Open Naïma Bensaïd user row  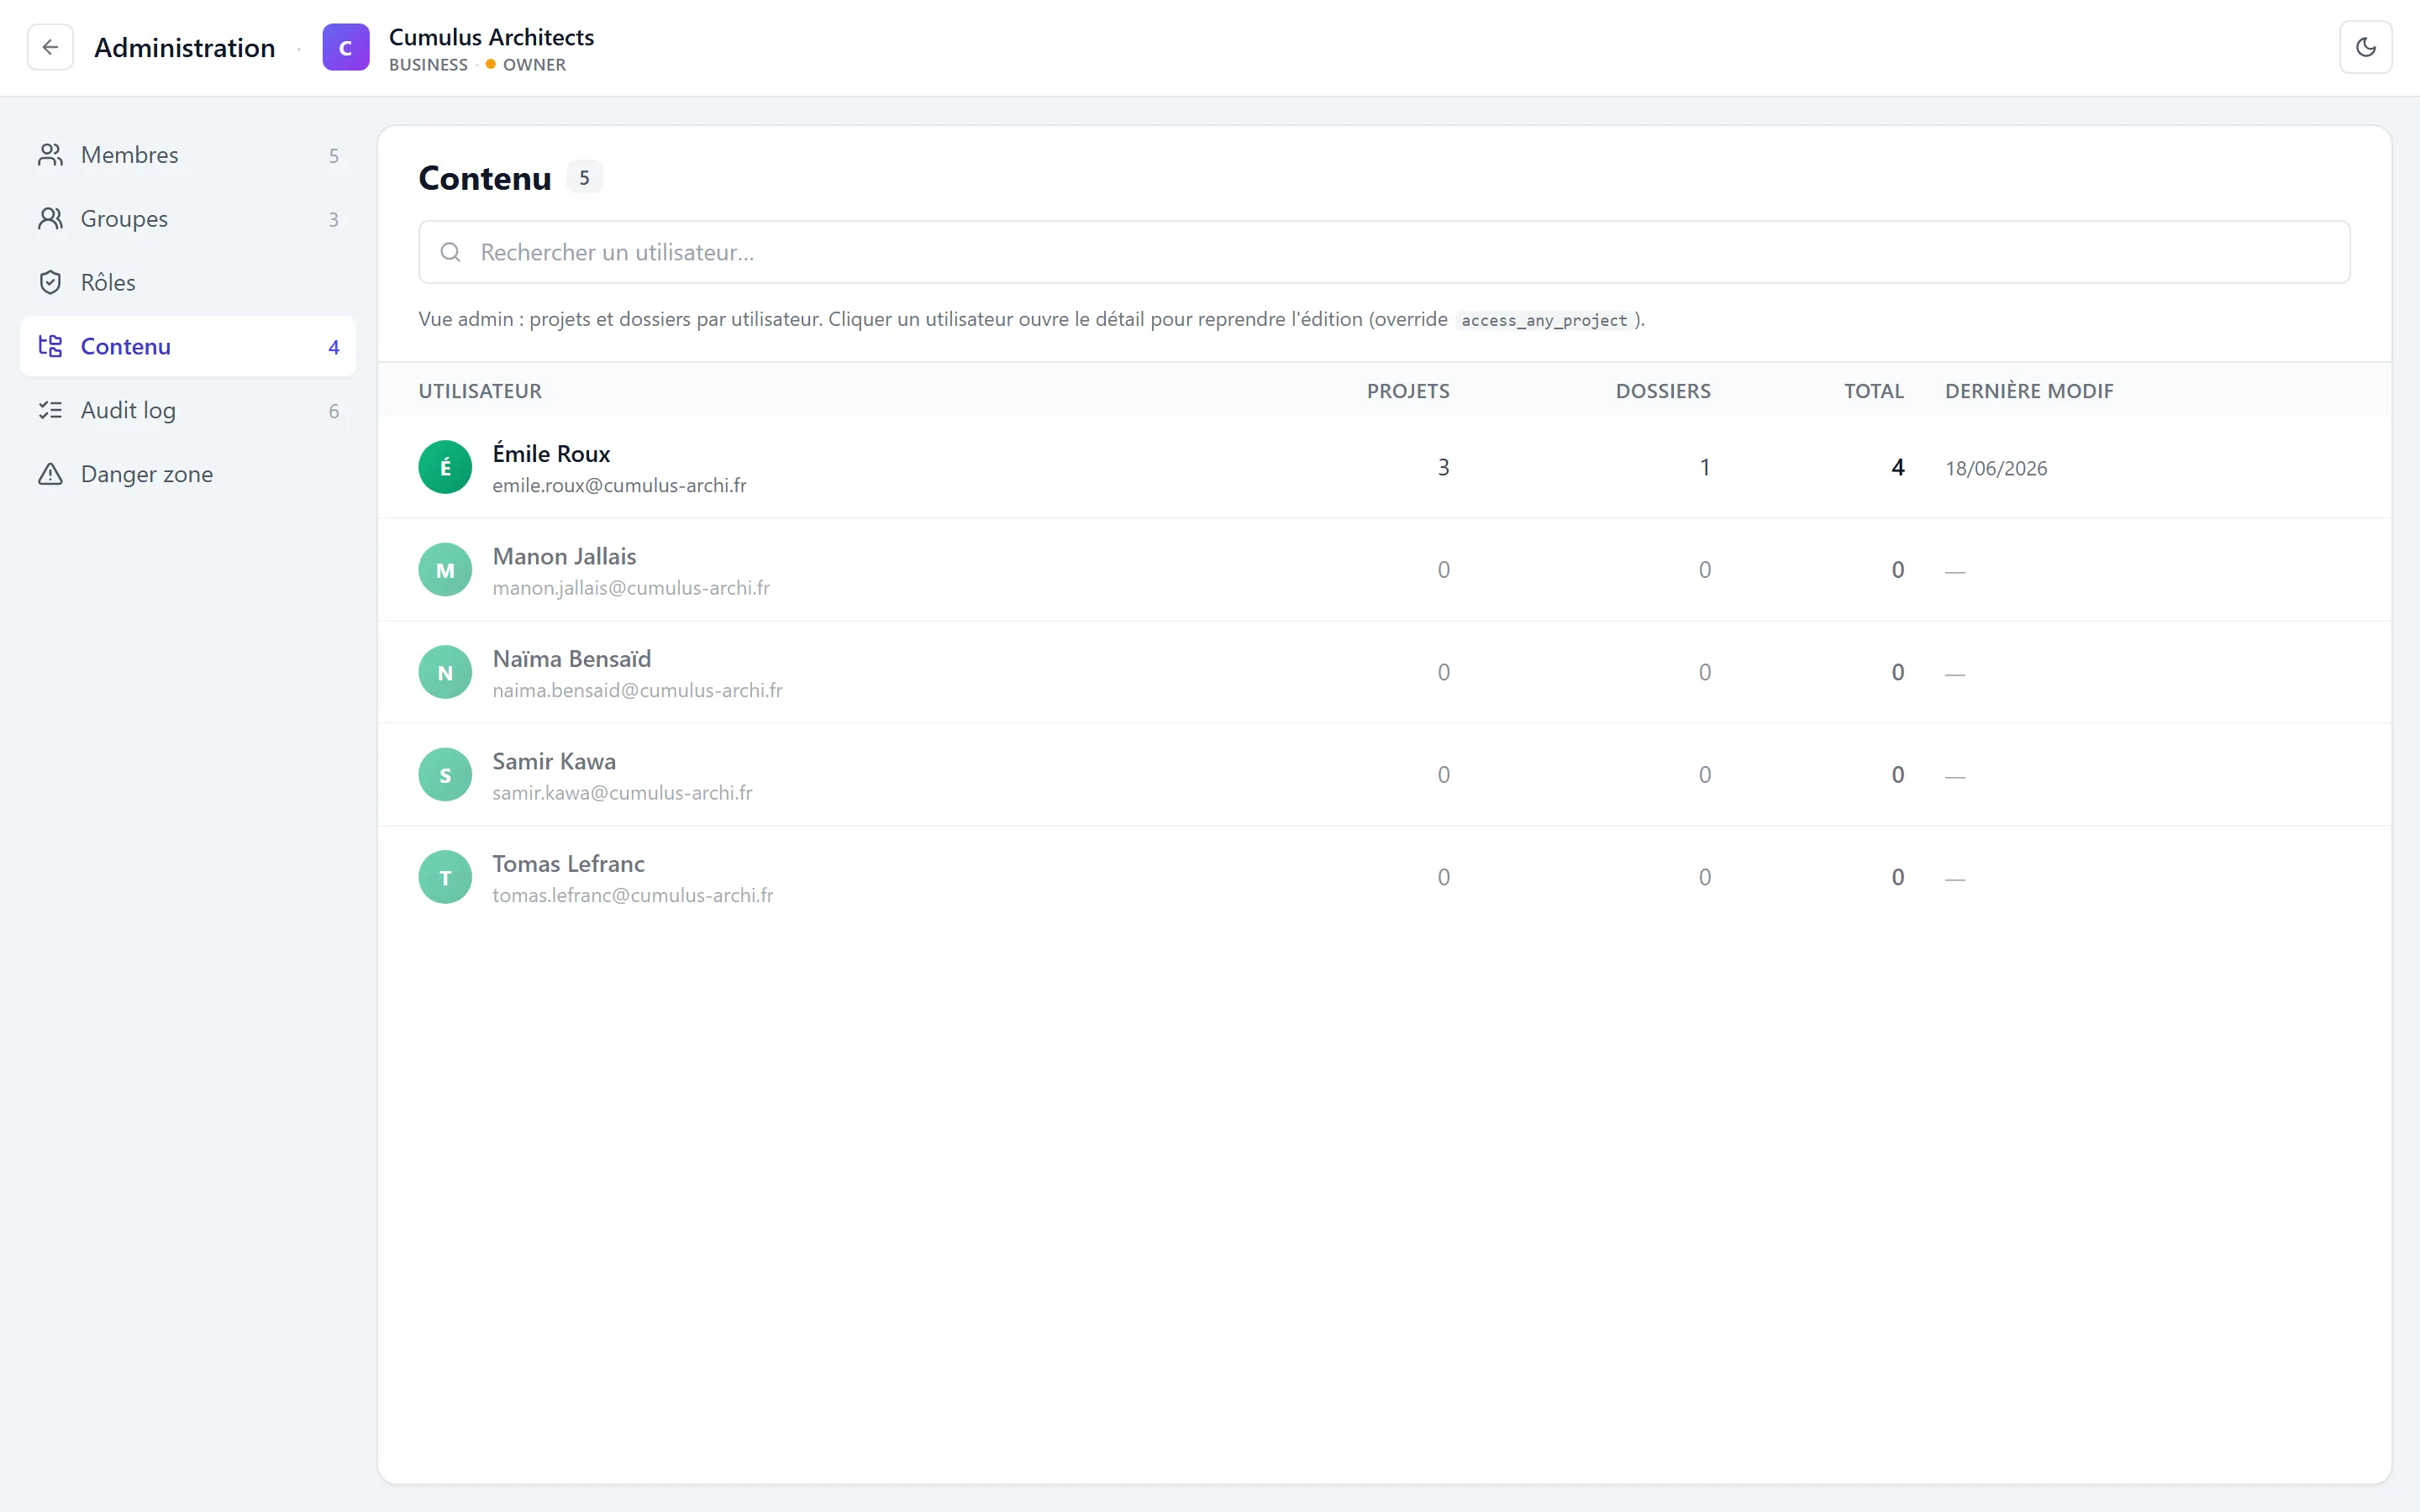pos(1384,672)
